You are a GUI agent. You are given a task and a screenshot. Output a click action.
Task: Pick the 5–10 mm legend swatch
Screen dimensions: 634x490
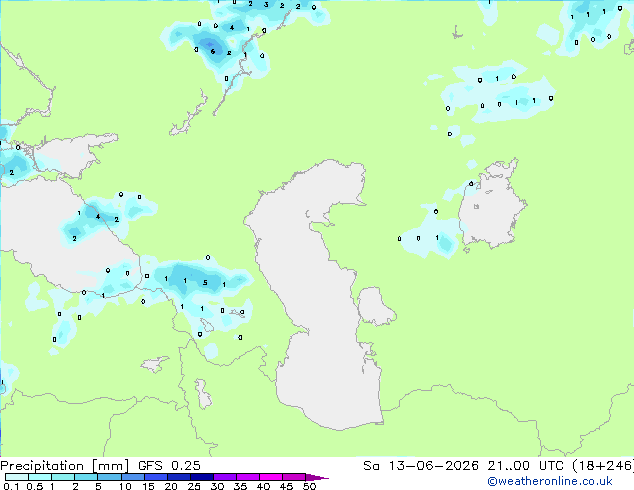[x=109, y=477]
